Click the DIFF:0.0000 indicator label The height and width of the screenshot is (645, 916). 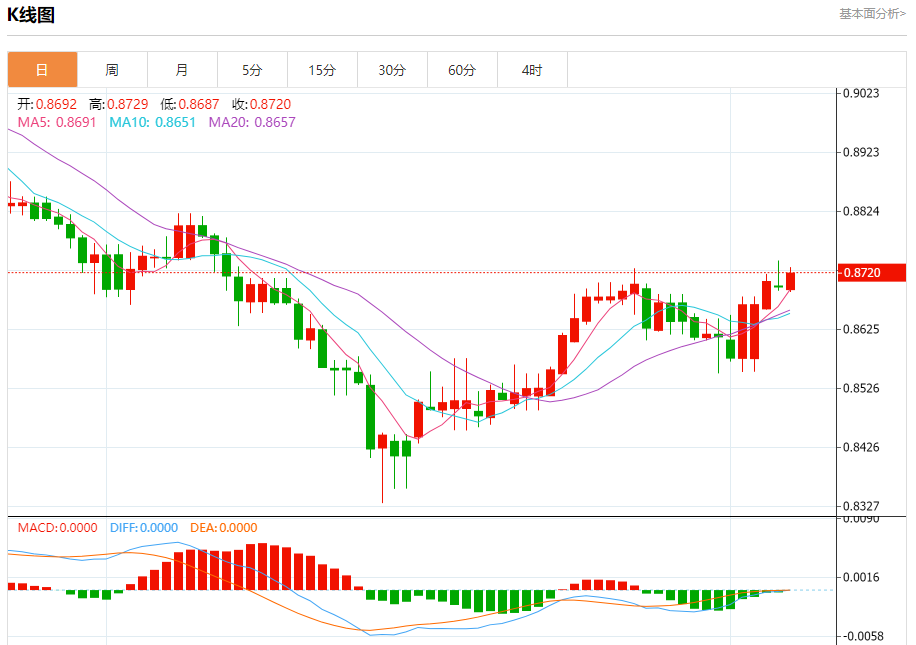point(144,528)
